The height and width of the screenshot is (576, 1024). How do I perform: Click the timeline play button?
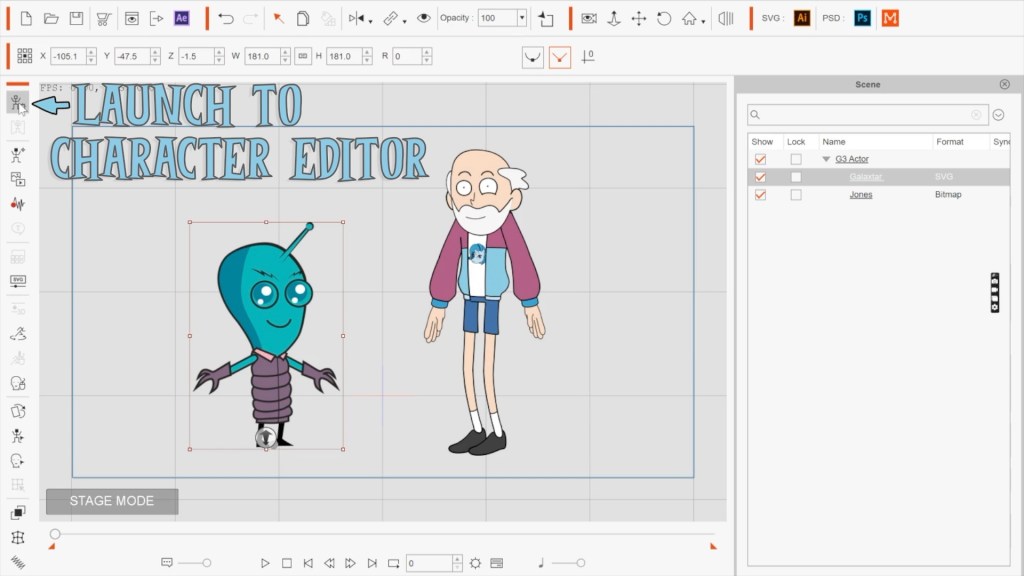[x=265, y=563]
